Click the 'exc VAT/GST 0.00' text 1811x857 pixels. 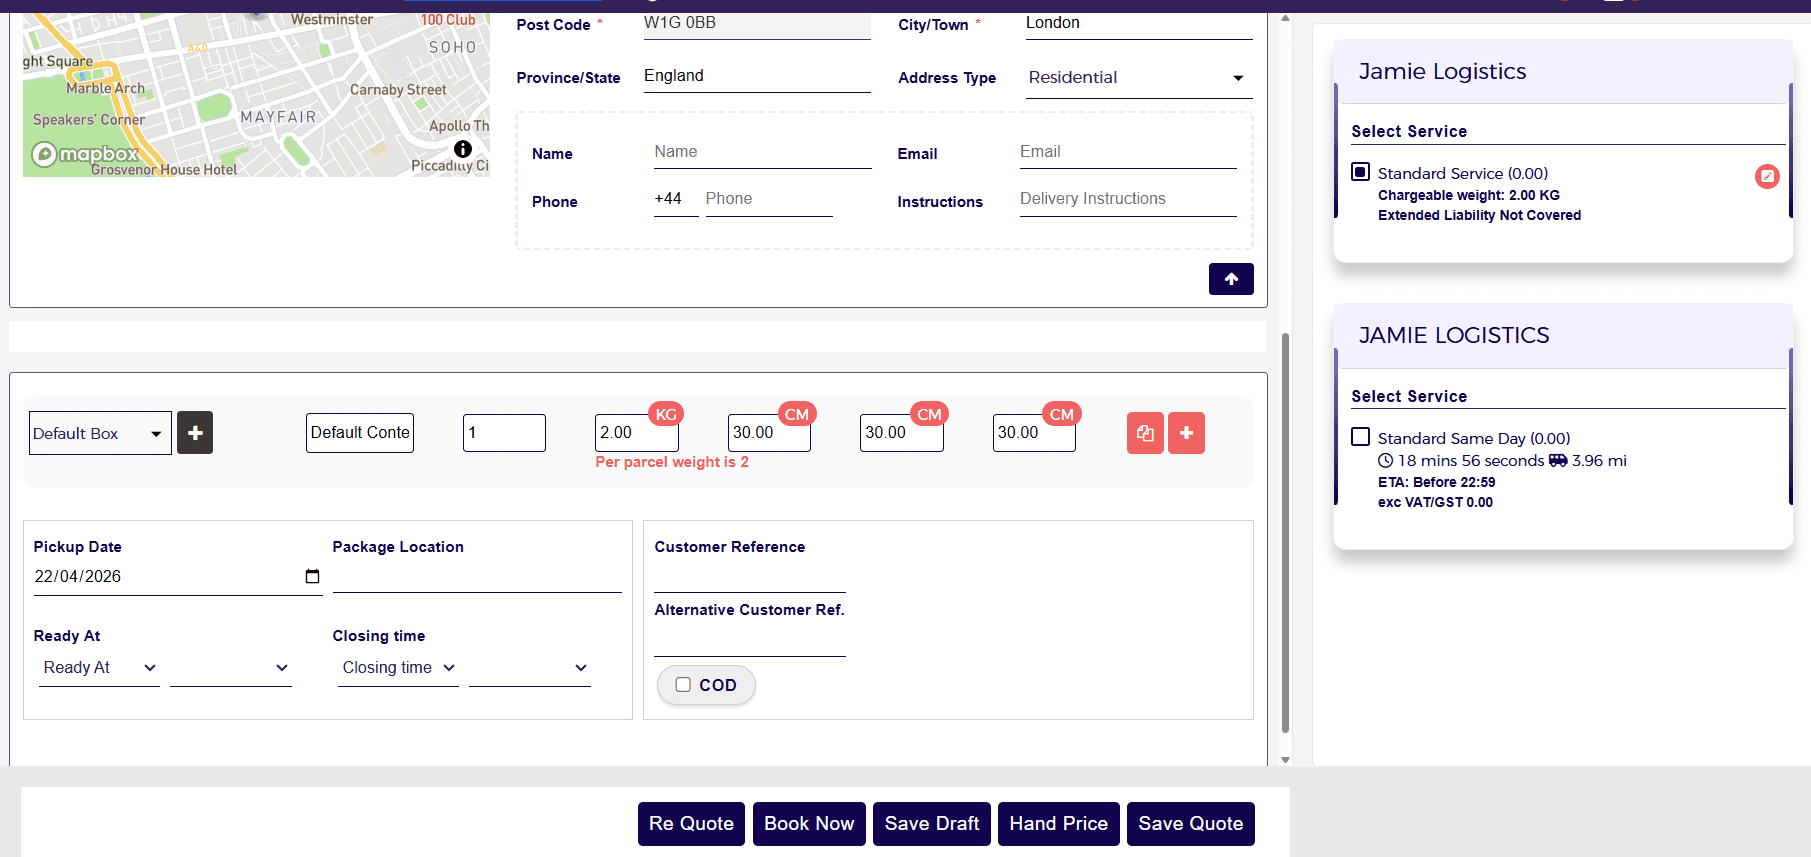(x=1436, y=502)
